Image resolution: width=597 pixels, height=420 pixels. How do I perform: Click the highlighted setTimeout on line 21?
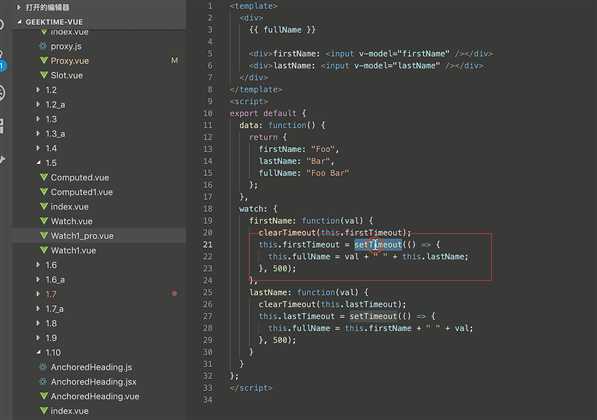click(x=378, y=244)
